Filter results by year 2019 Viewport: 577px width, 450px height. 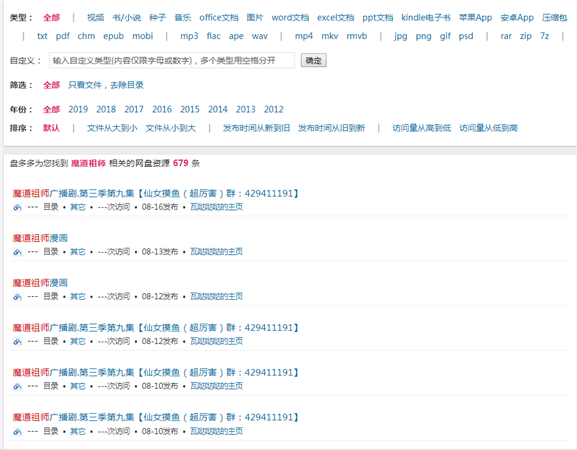click(78, 109)
